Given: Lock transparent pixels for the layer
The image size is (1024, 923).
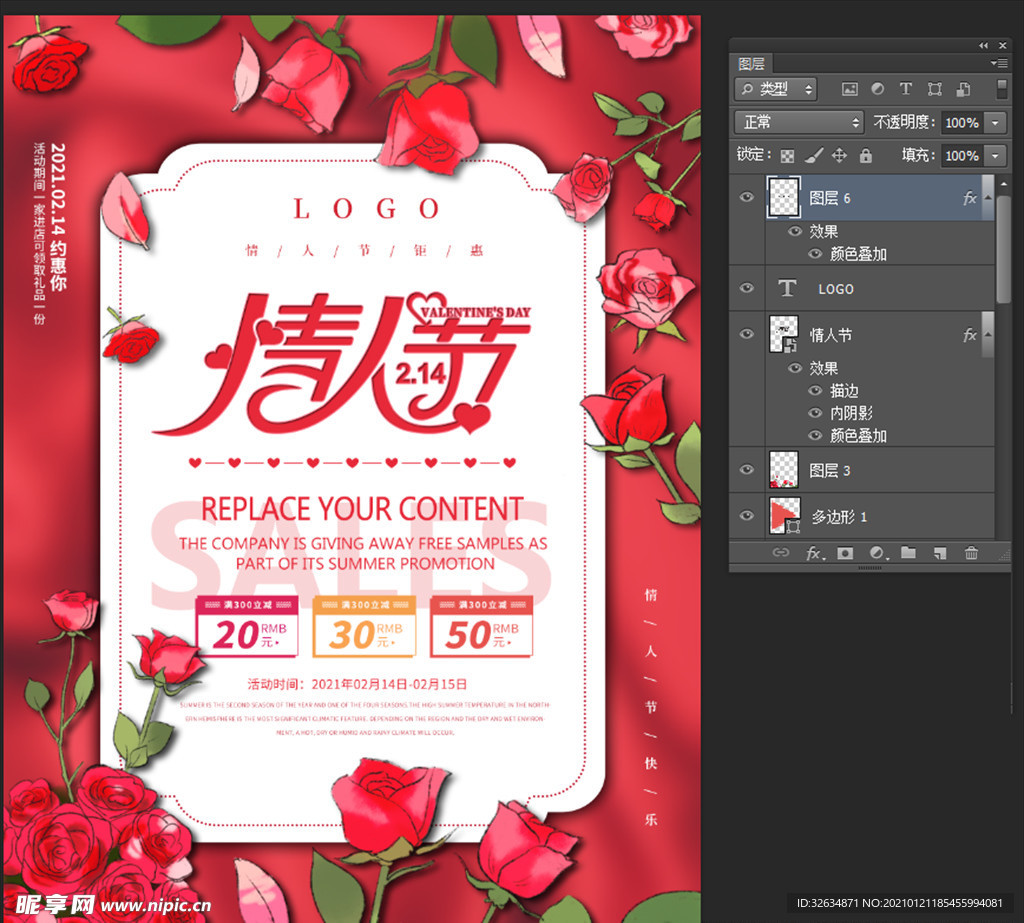Looking at the screenshot, I should click(x=788, y=155).
